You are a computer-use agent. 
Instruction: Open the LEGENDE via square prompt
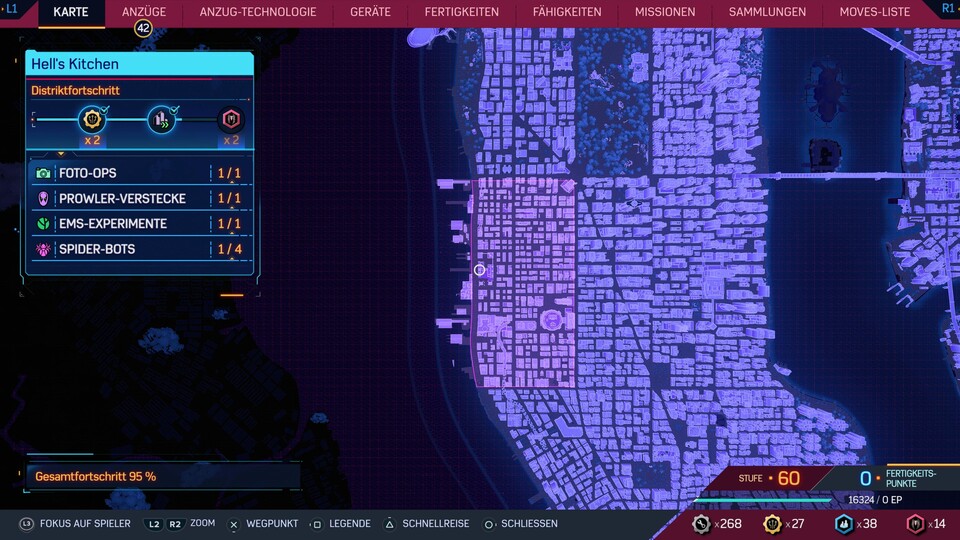point(341,524)
